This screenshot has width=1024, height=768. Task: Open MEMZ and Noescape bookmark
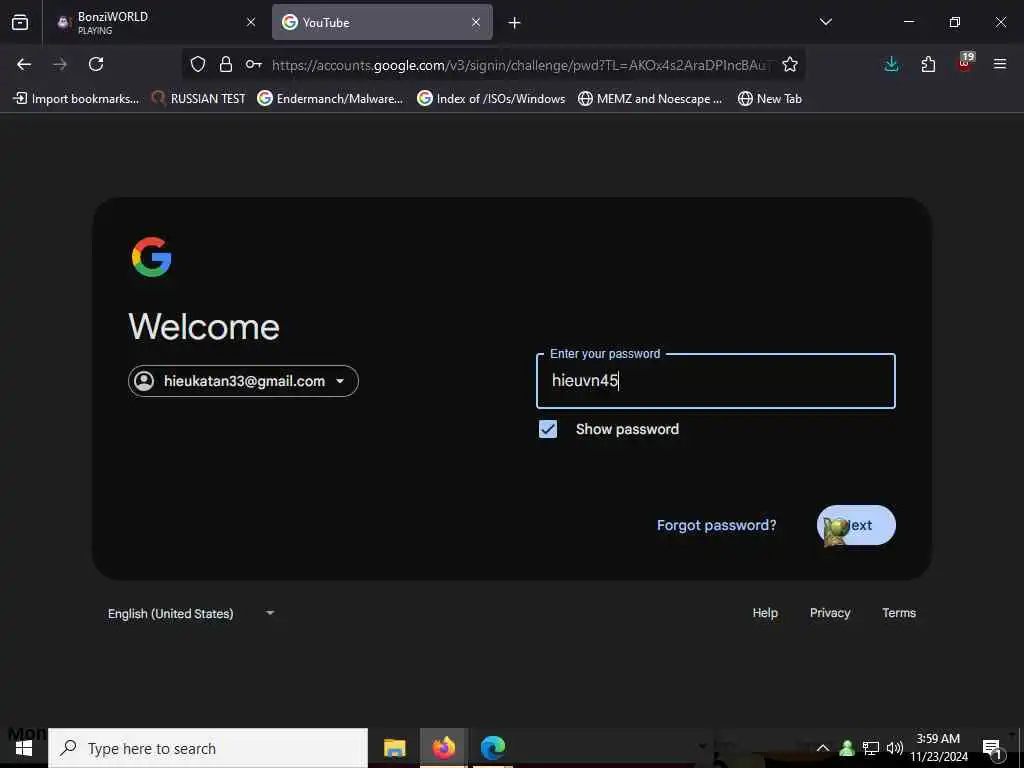[x=650, y=99]
